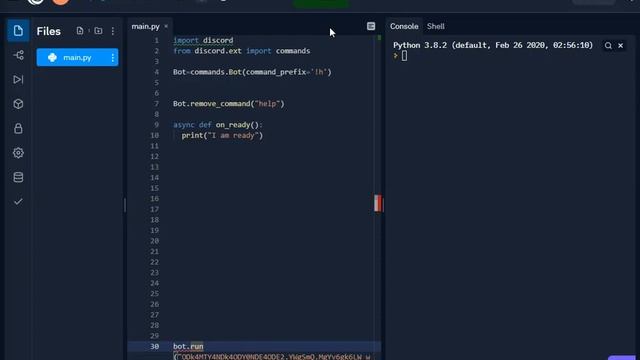Open the Version control sidebar icon

click(x=18, y=55)
